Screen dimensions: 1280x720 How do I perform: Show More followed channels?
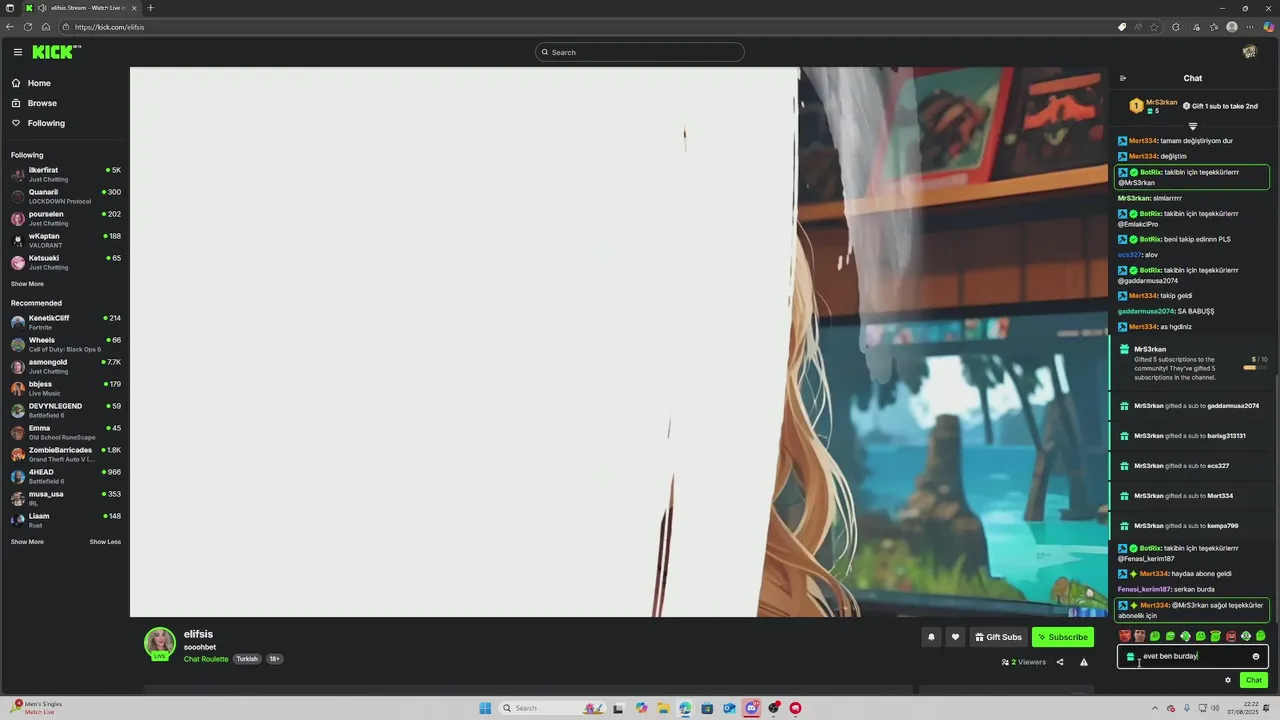coord(27,284)
